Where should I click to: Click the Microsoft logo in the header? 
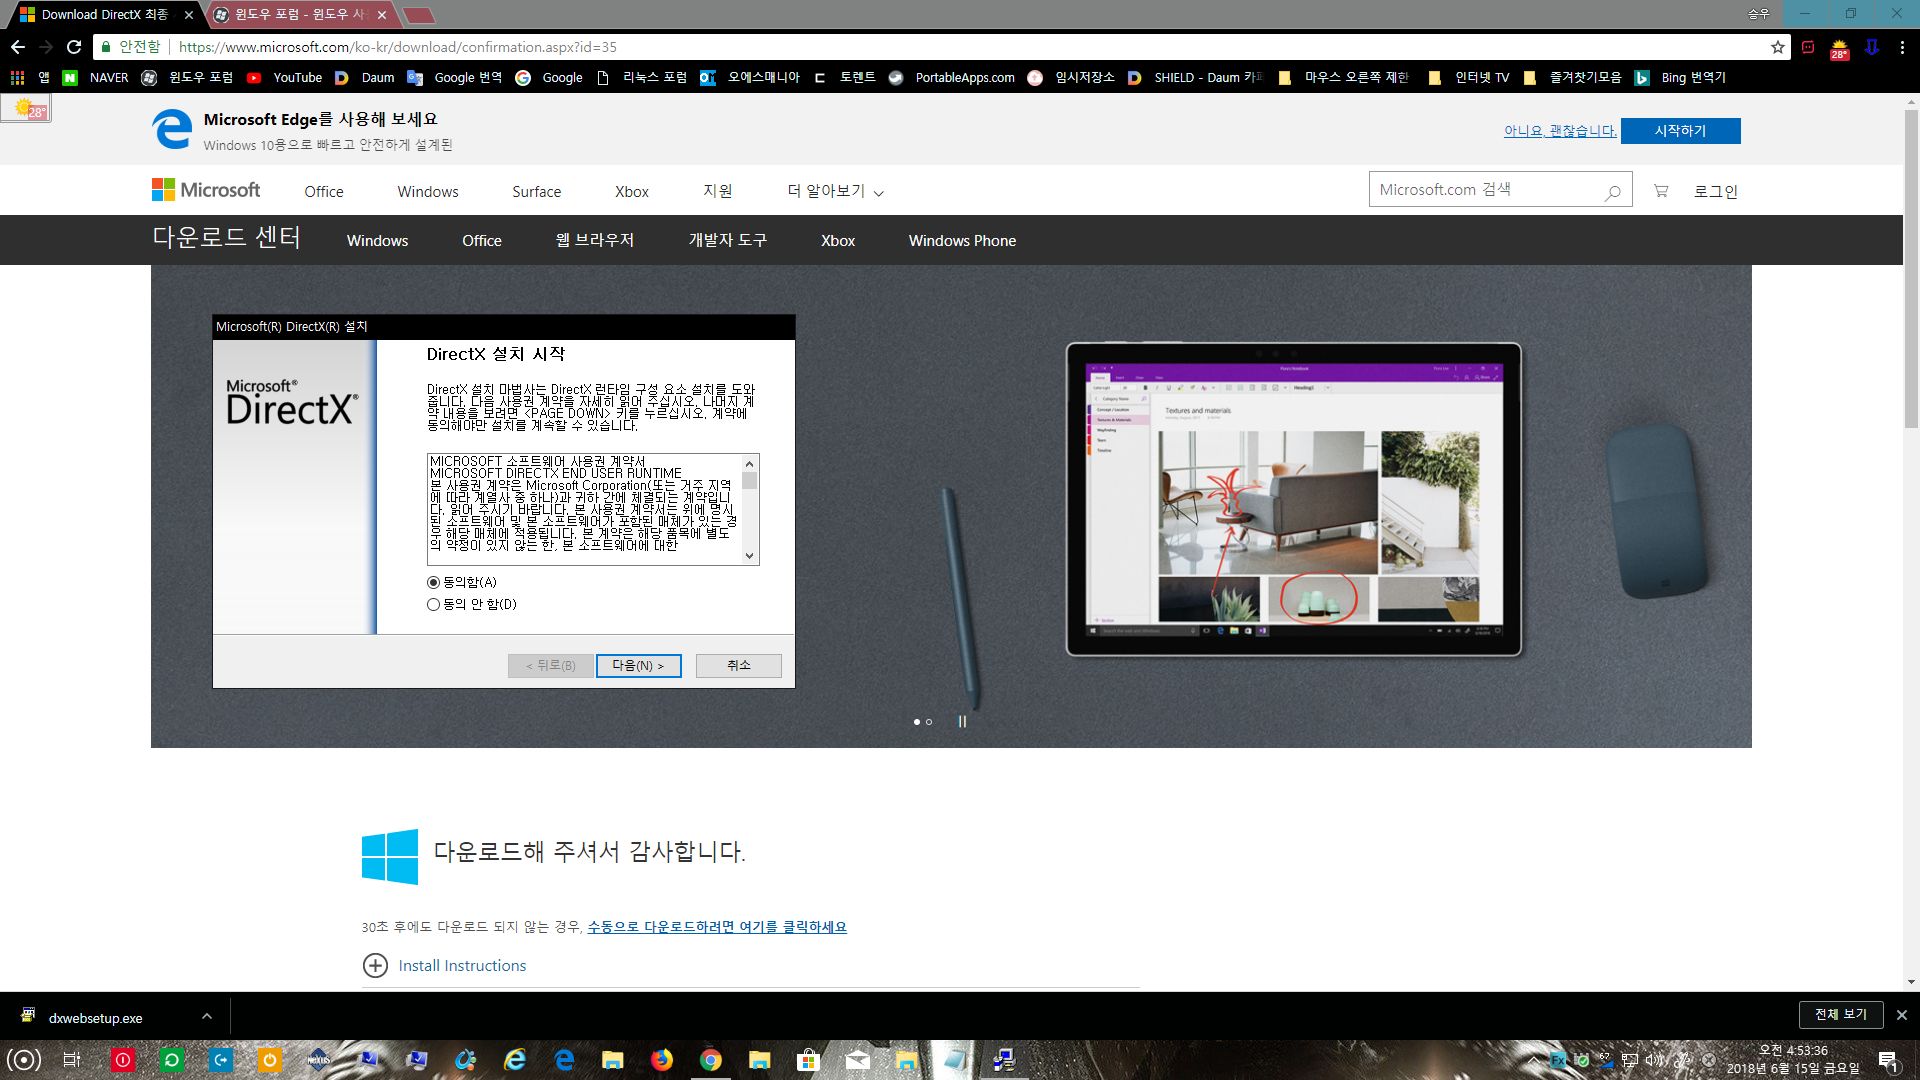[x=206, y=190]
